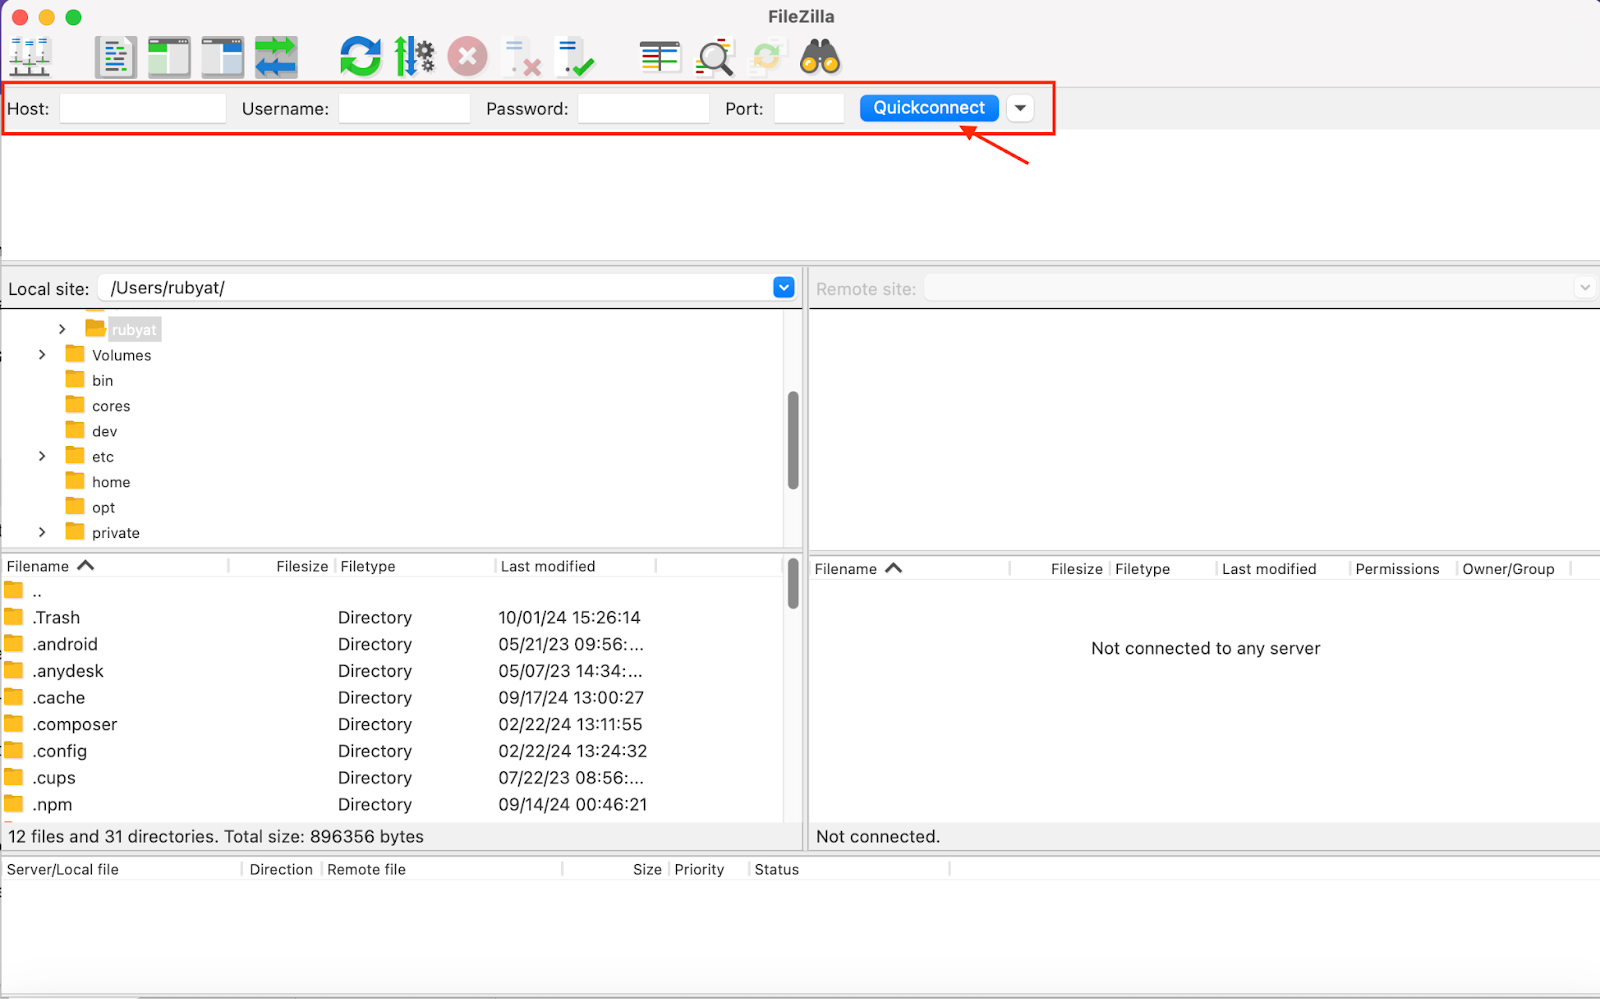This screenshot has width=1600, height=999.
Task: Expand the etc folder in tree
Action: tap(42, 456)
